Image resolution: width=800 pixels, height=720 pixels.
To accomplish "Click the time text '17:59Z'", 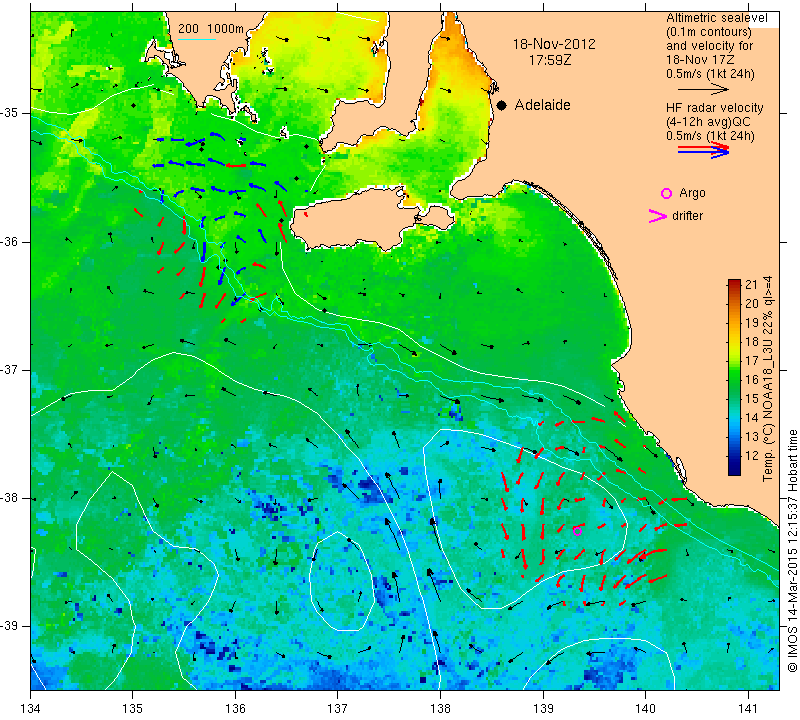I will (x=549, y=60).
